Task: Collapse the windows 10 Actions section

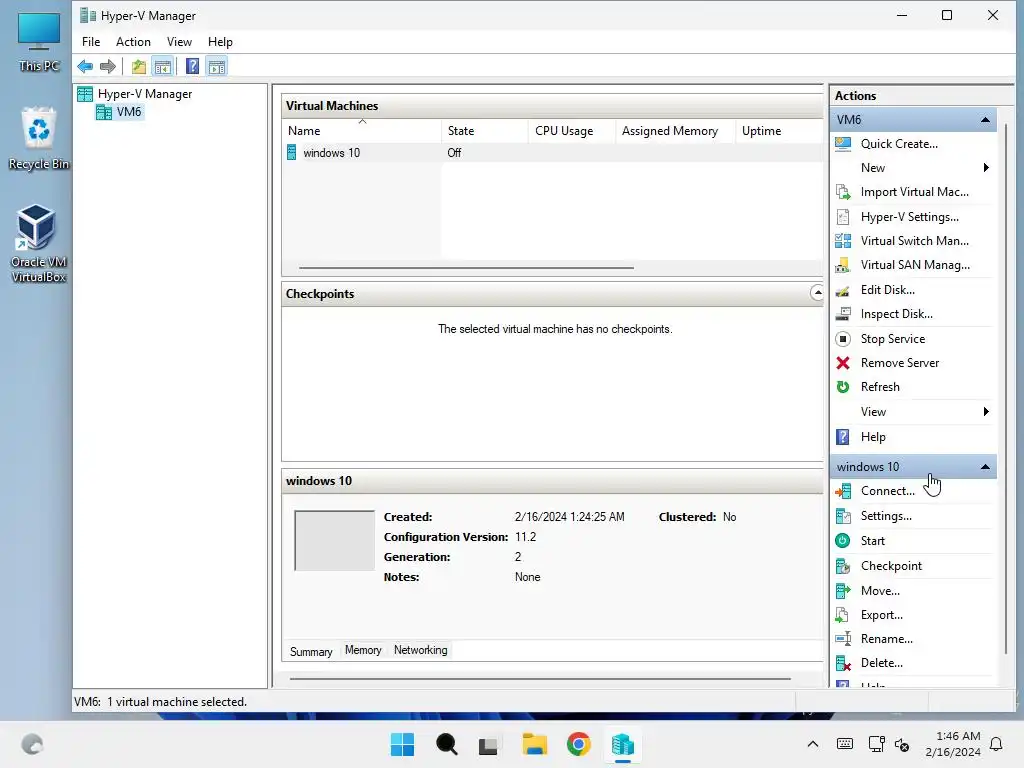Action: [985, 467]
